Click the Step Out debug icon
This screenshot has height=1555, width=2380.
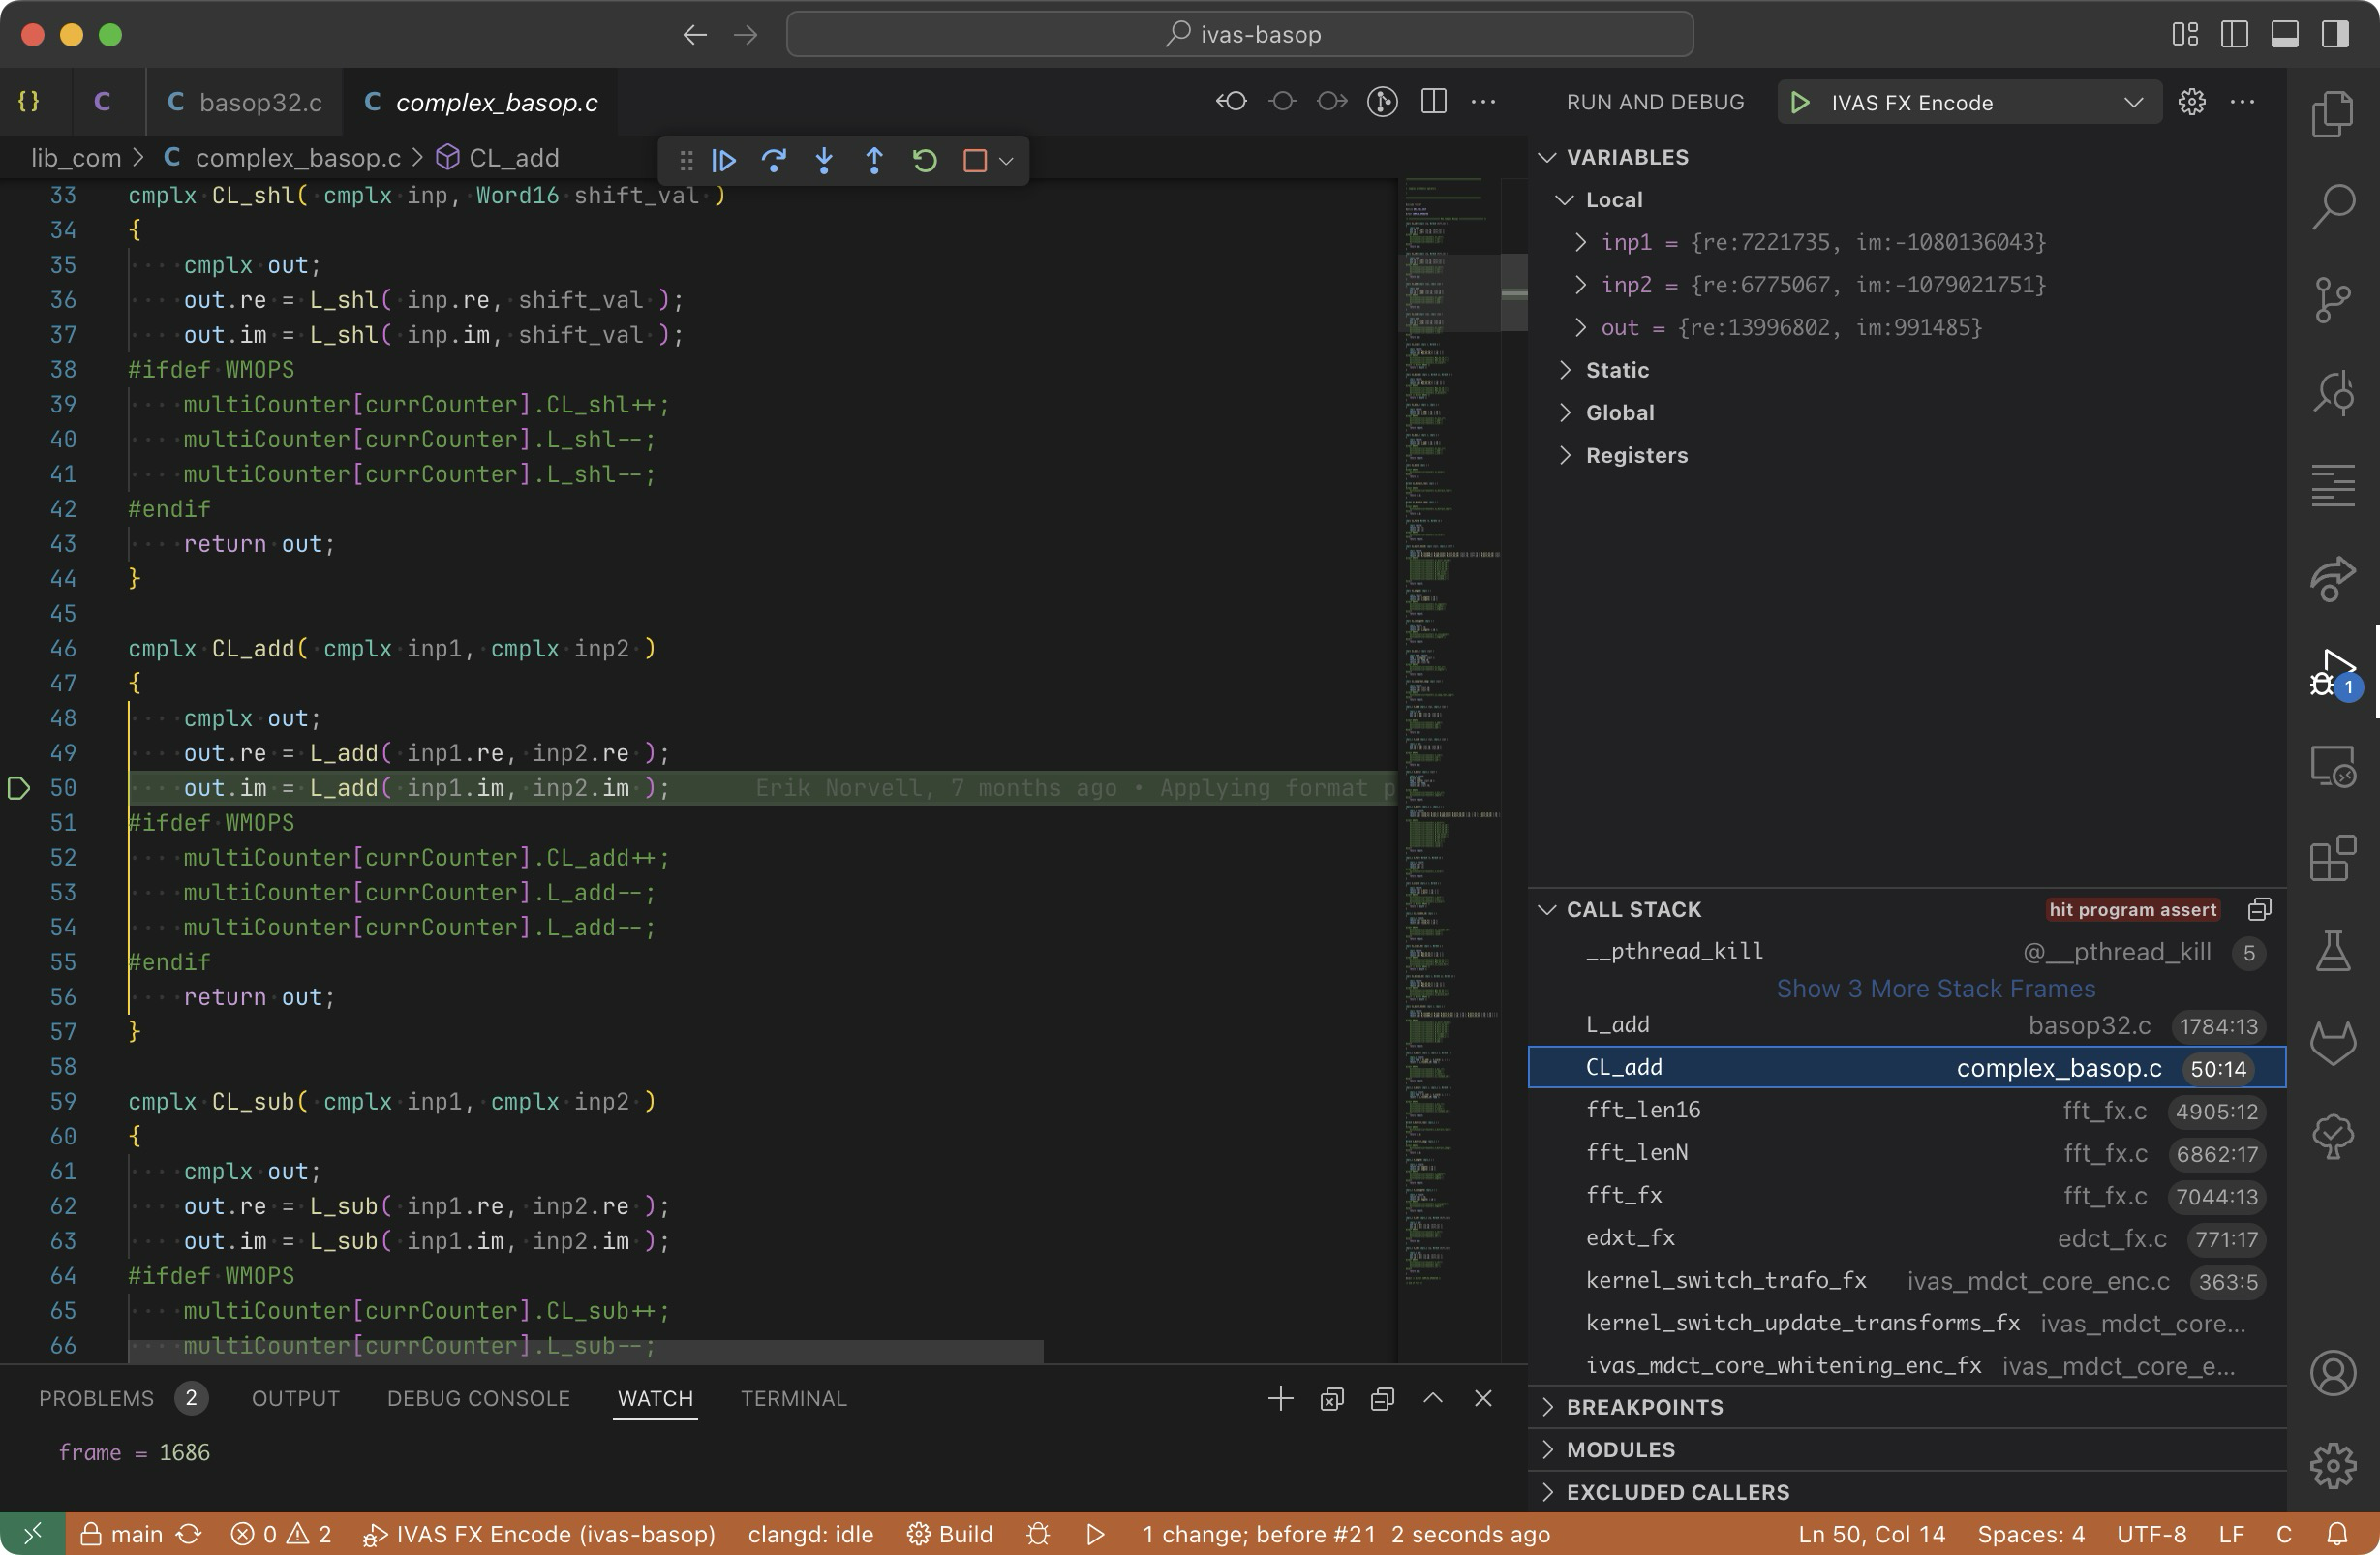click(874, 160)
